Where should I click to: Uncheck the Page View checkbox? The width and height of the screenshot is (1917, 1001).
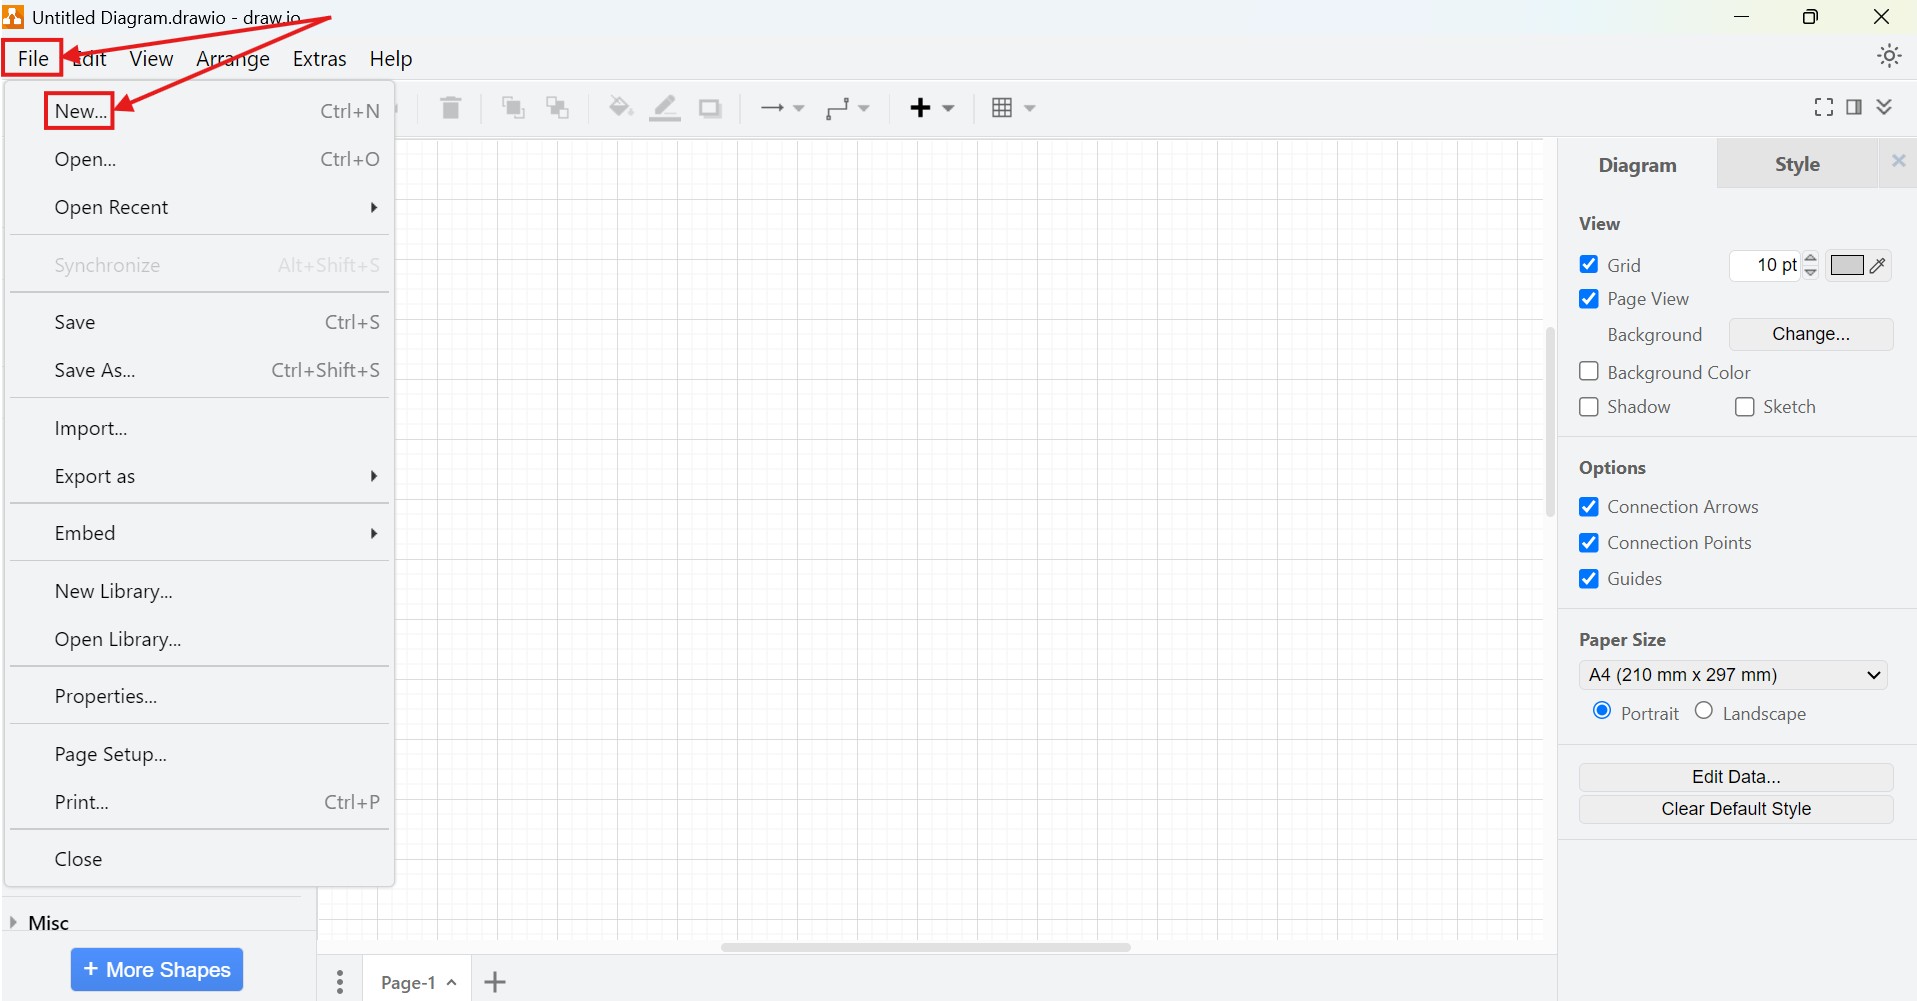pos(1588,299)
